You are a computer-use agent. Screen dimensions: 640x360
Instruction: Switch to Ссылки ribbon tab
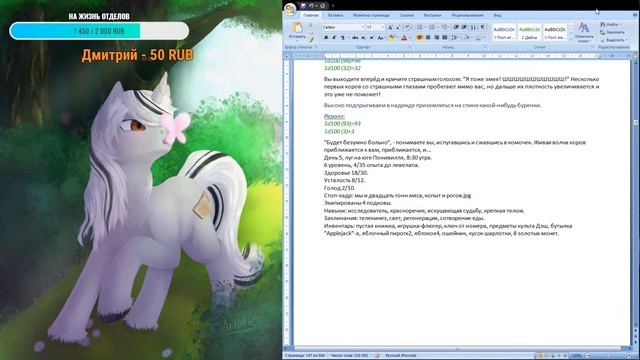407,15
